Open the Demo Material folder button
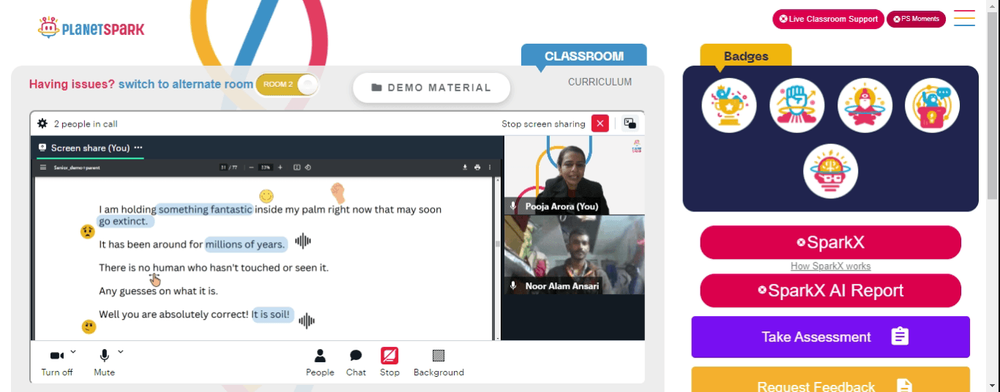The width and height of the screenshot is (1000, 392). tap(431, 88)
